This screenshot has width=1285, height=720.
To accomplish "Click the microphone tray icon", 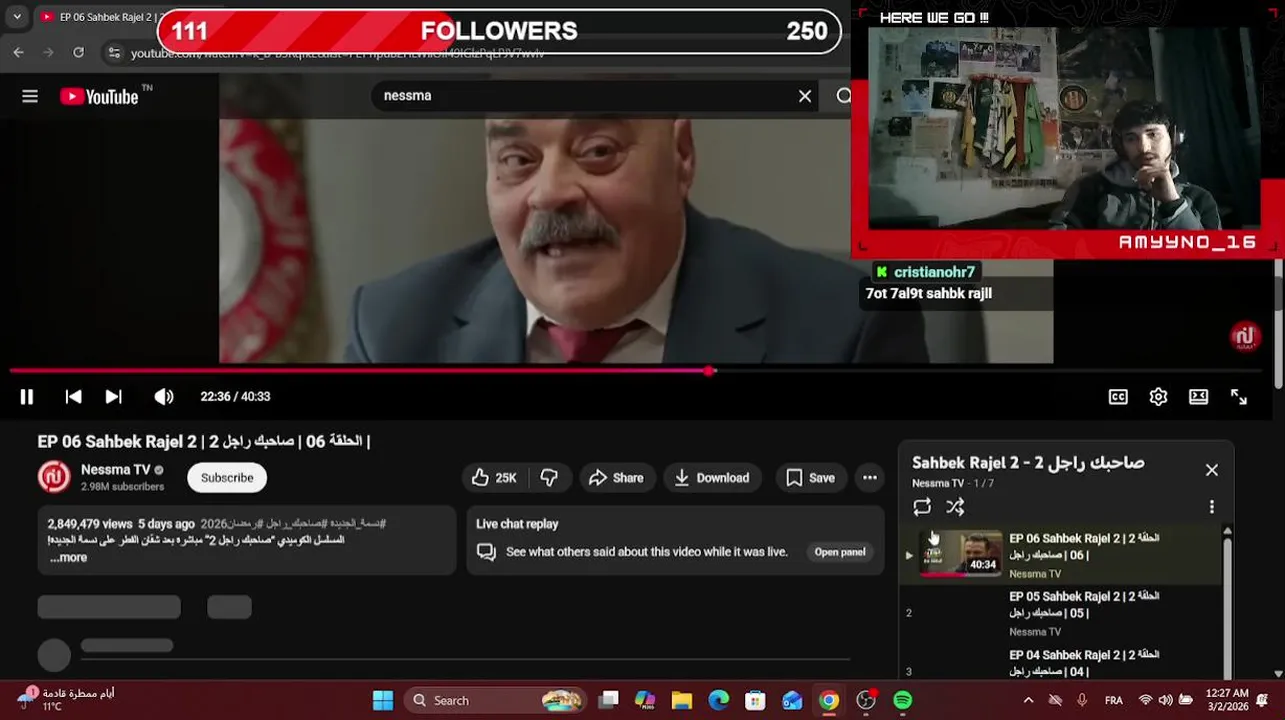I will 1082,701.
